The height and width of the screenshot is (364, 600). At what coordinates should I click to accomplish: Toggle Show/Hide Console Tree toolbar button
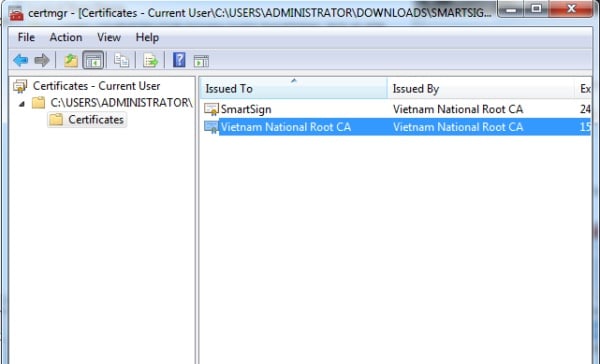[93, 60]
